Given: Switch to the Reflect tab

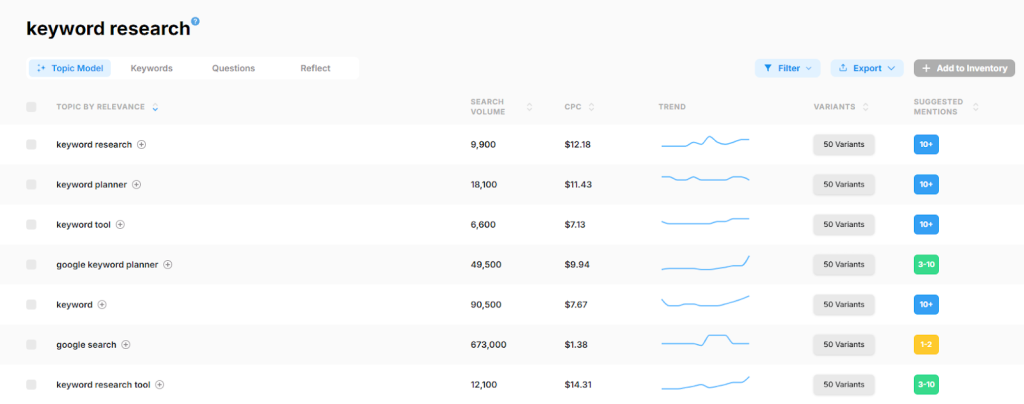Looking at the screenshot, I should pos(315,68).
